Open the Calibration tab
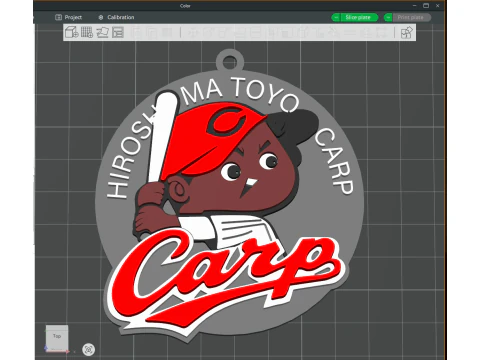The image size is (480, 360). tap(116, 17)
